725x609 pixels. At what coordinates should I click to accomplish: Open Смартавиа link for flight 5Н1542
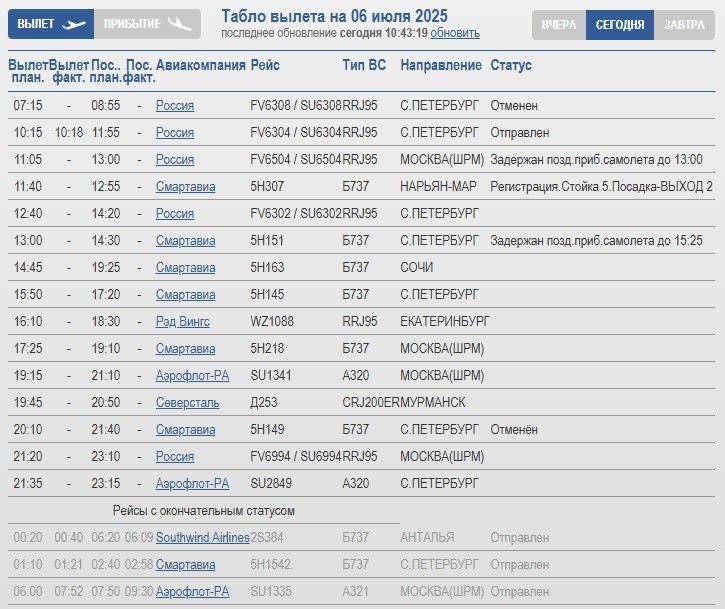pyautogui.click(x=185, y=565)
